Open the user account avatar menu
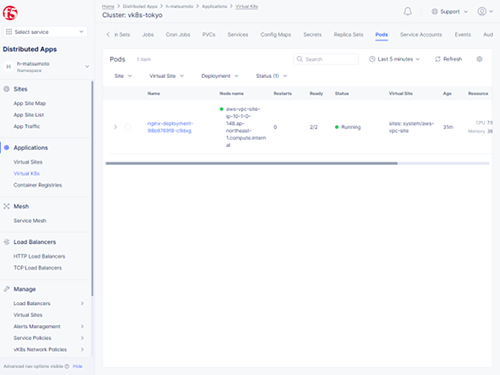 point(485,11)
